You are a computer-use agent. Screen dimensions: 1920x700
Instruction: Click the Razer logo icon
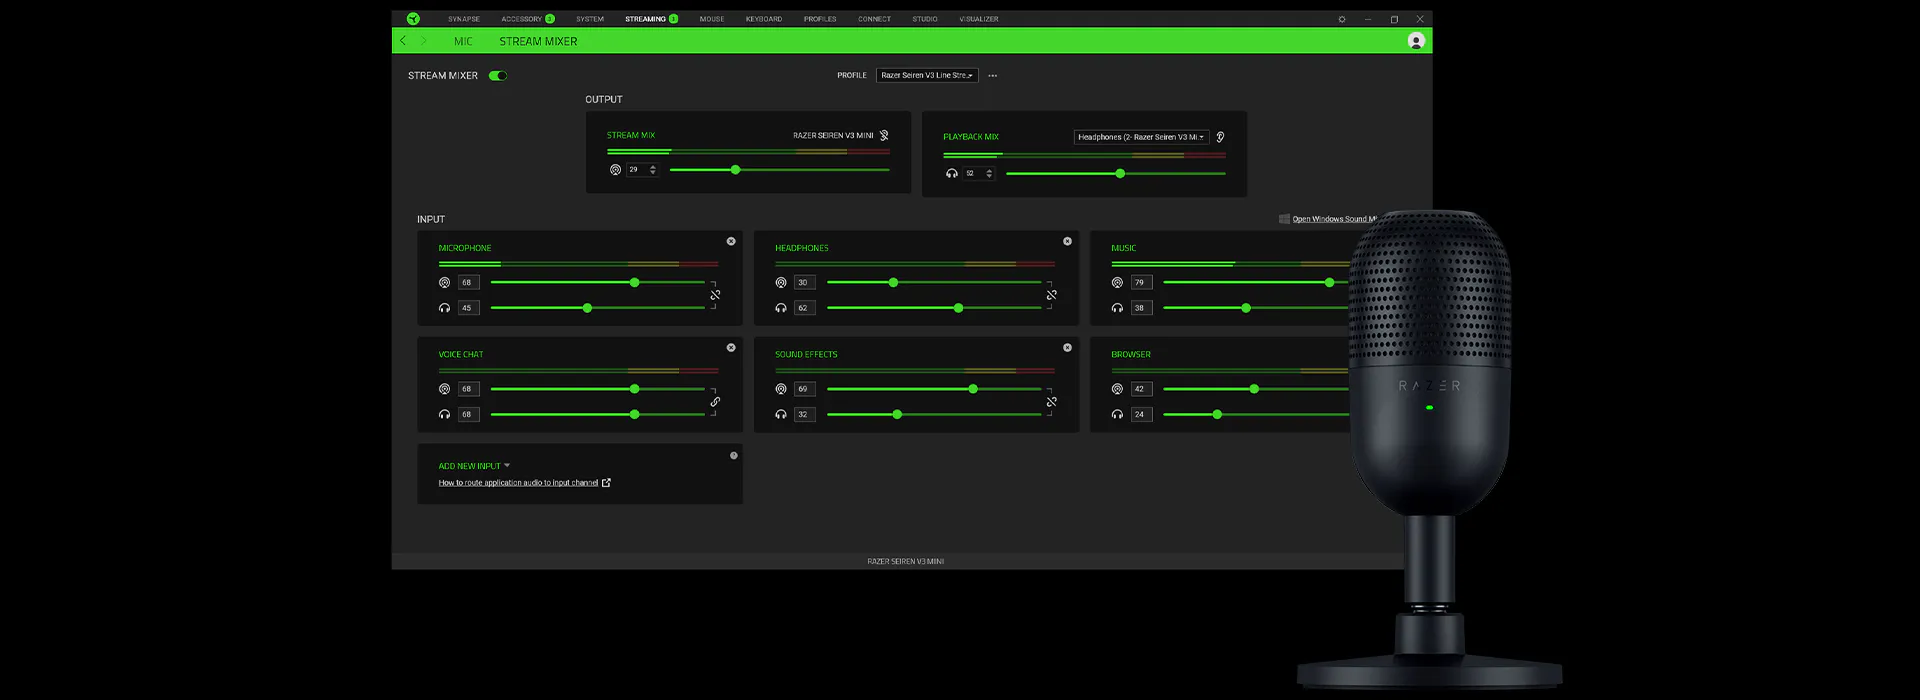click(x=413, y=19)
